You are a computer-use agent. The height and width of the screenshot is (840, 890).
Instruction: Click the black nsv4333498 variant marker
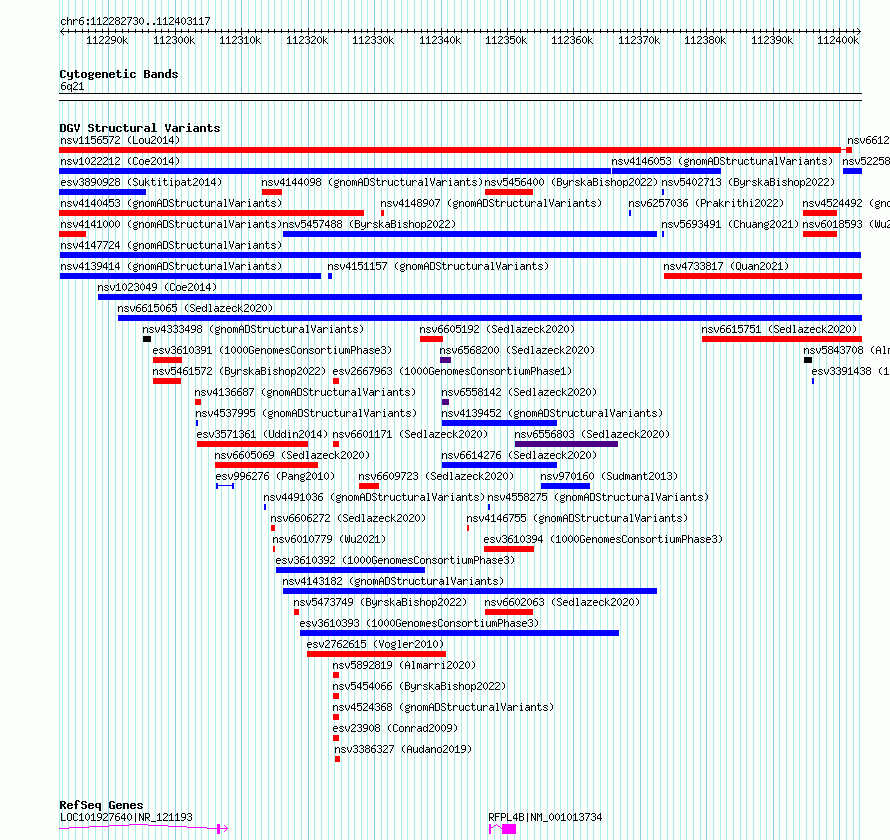point(147,339)
